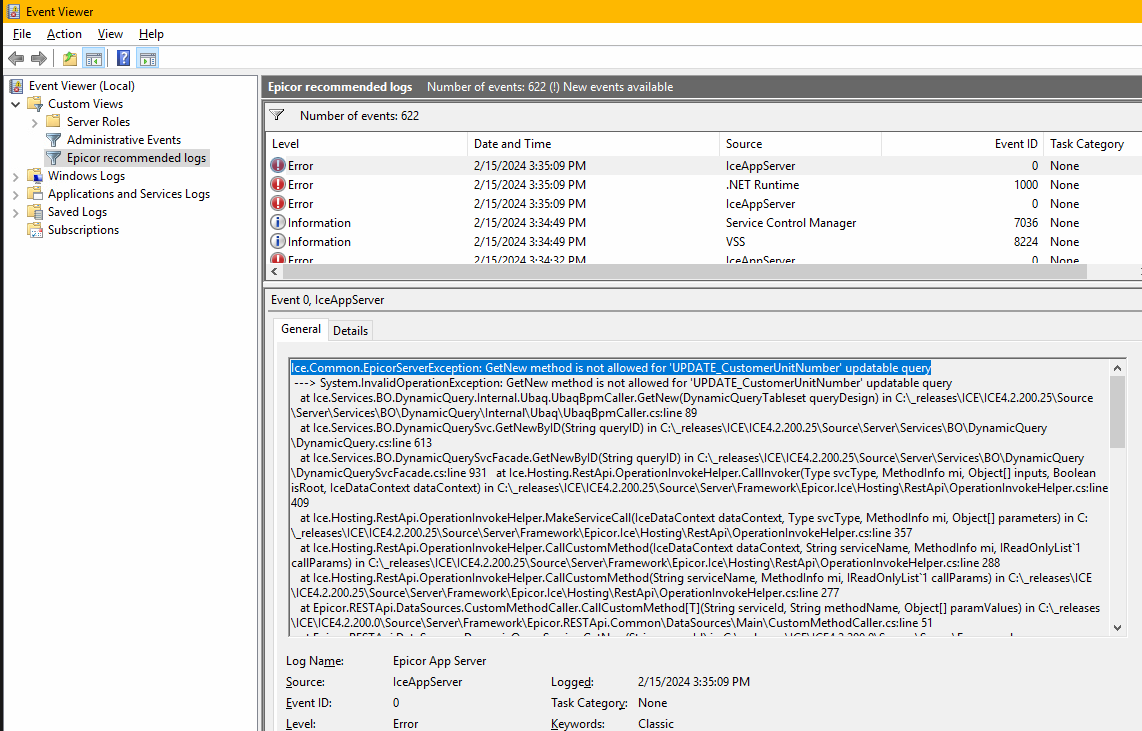Screen dimensions: 1142x731
Task: Open the Action menu
Action: [64, 33]
